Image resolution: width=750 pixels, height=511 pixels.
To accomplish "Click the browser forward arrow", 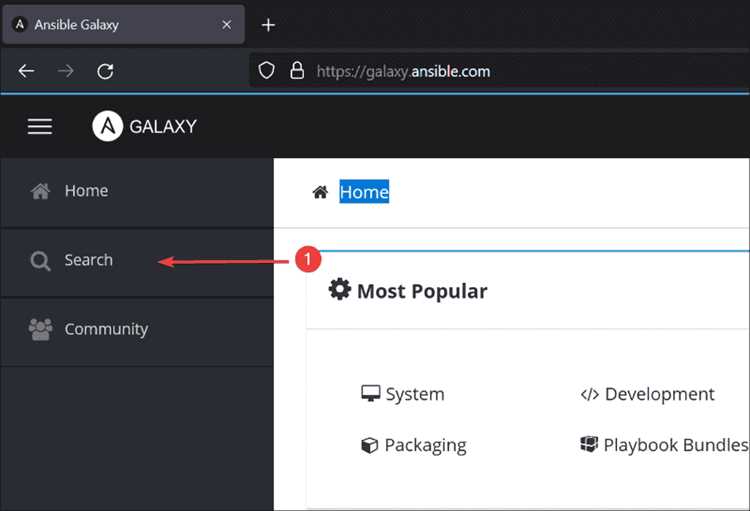I will (66, 71).
